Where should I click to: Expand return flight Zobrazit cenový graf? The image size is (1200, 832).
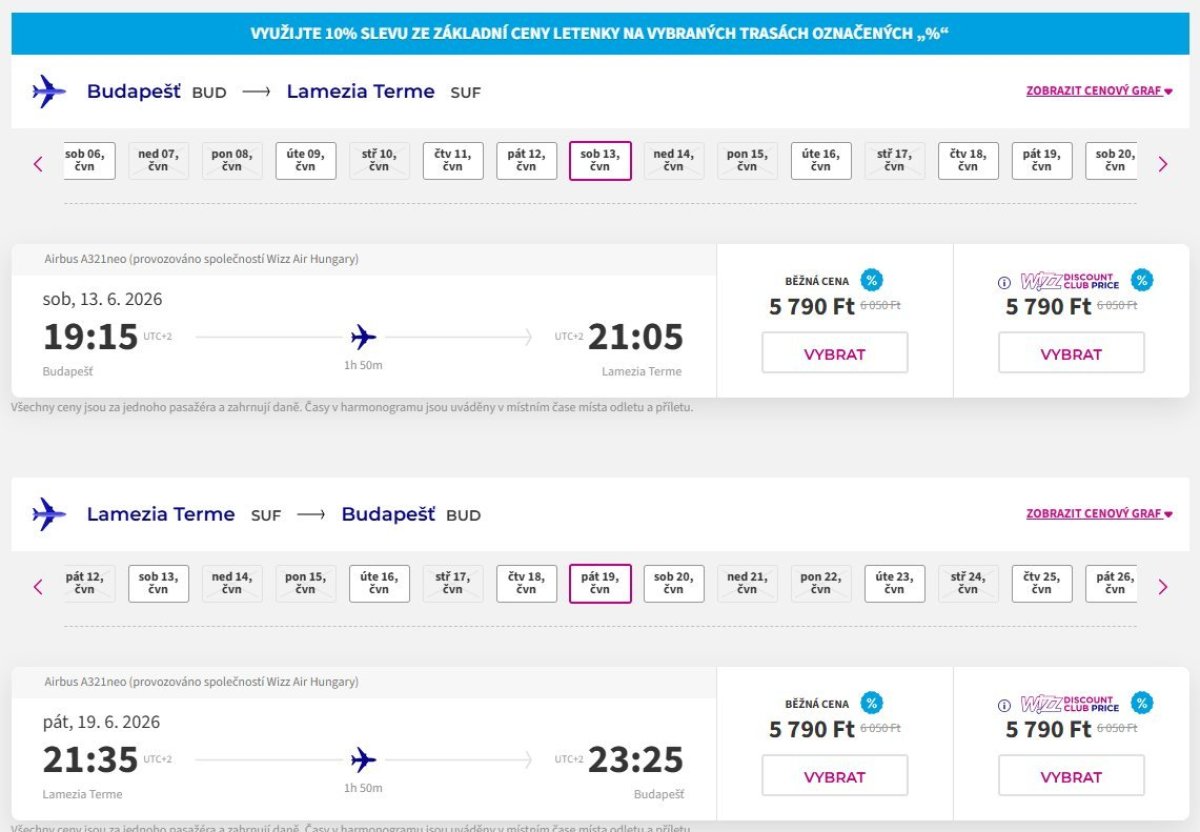[x=1098, y=514]
